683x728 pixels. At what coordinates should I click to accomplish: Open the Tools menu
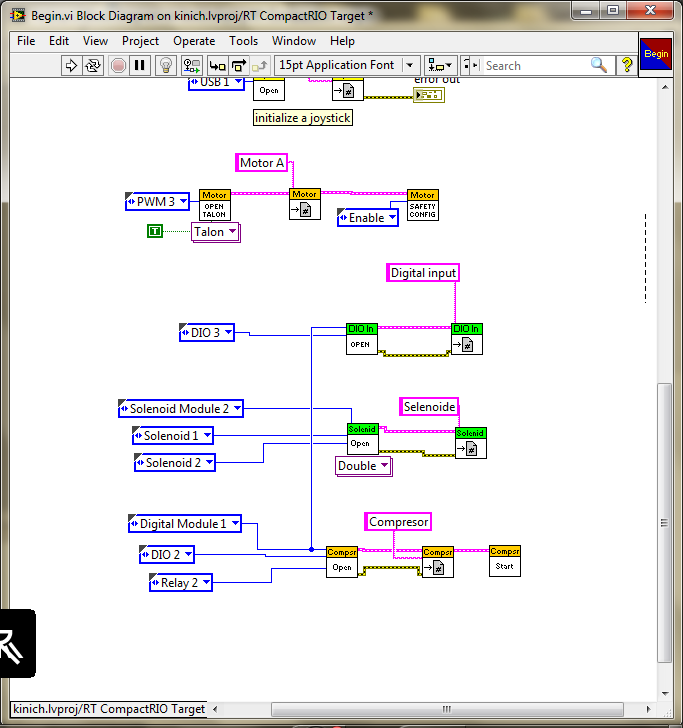pyautogui.click(x=243, y=41)
